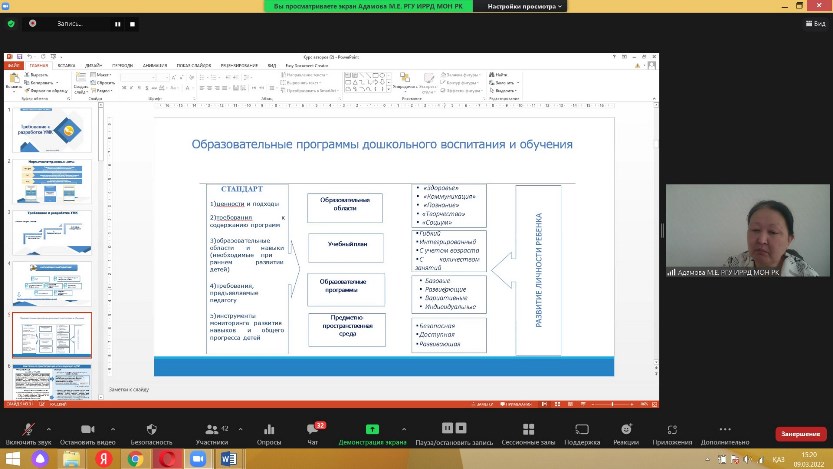Click the green Демонстрация экрана share button
The image size is (833, 469).
(x=372, y=430)
